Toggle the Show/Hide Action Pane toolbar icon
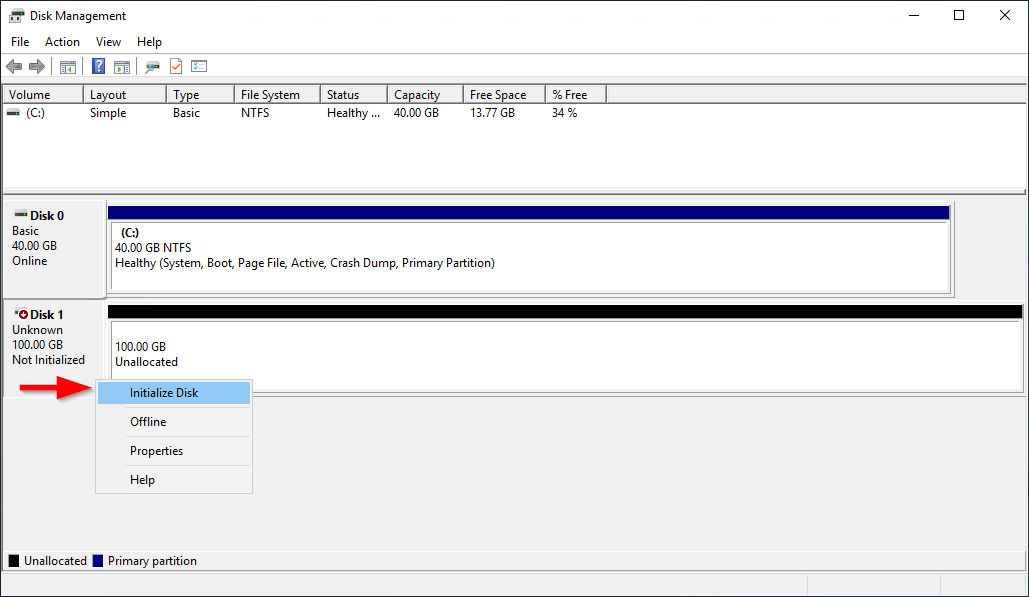Viewport: 1029px width, 597px height. pos(121,66)
